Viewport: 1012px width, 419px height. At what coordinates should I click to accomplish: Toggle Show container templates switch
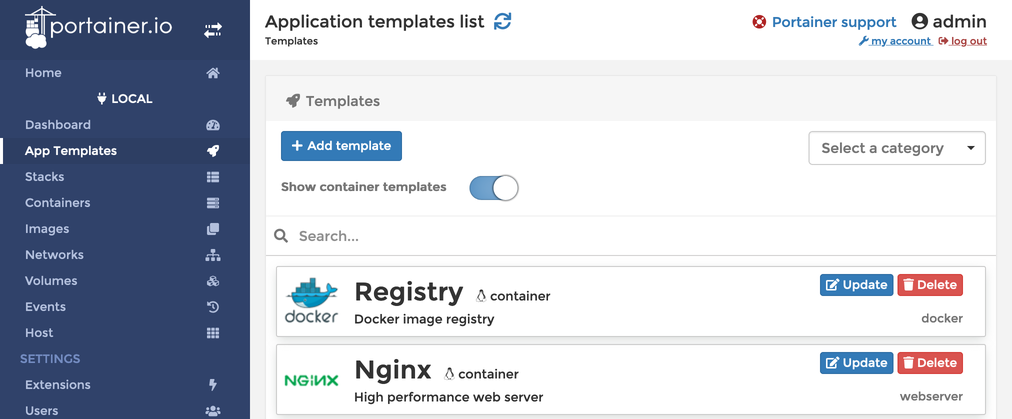(494, 188)
